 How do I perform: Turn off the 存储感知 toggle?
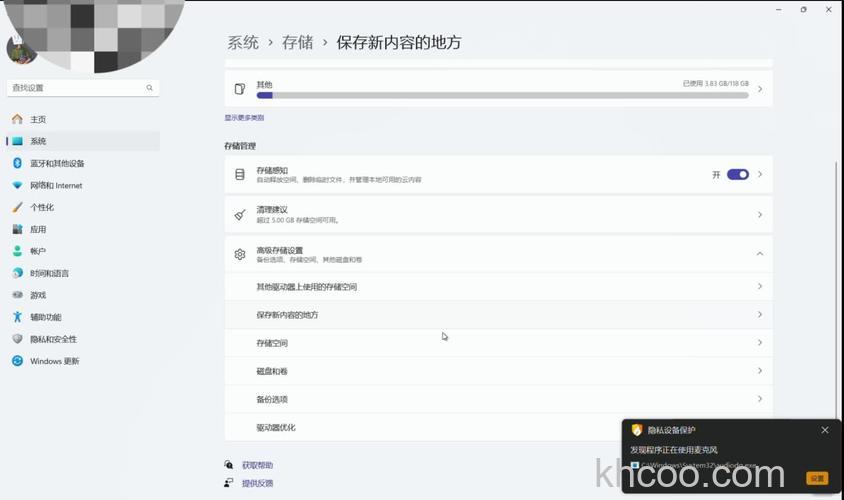737,174
